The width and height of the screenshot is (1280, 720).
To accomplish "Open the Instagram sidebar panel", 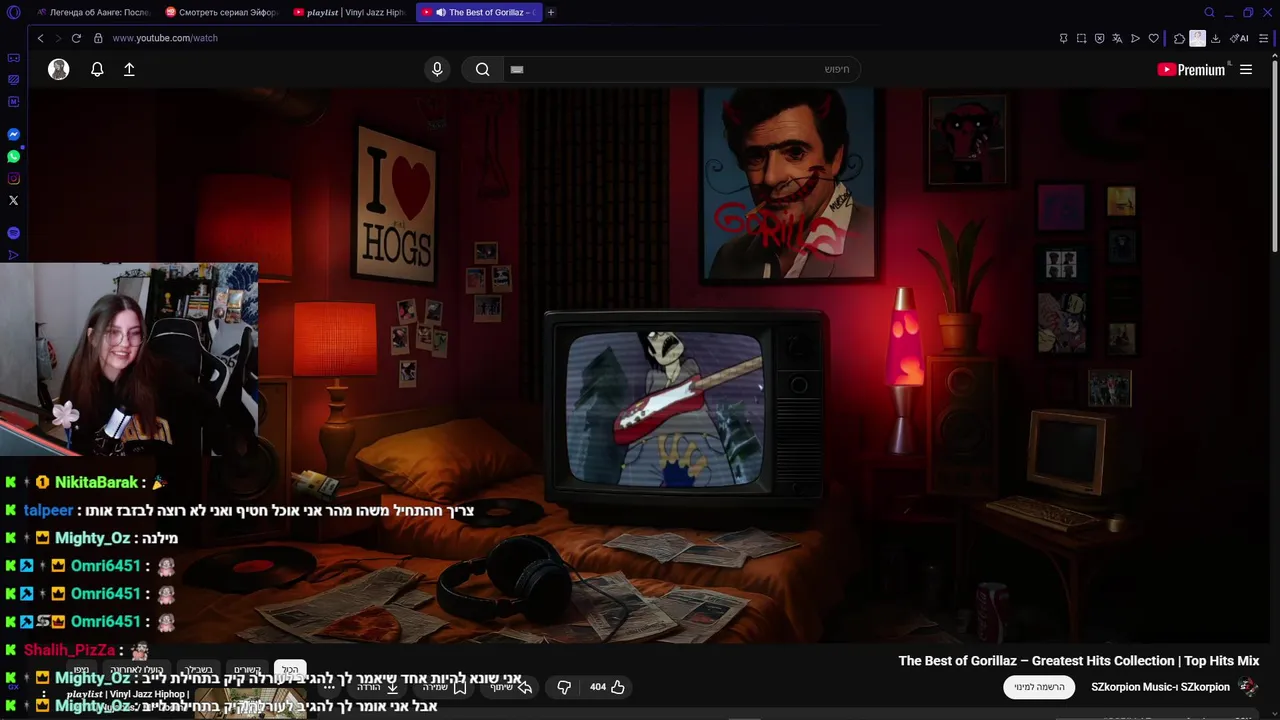I will pos(13,178).
